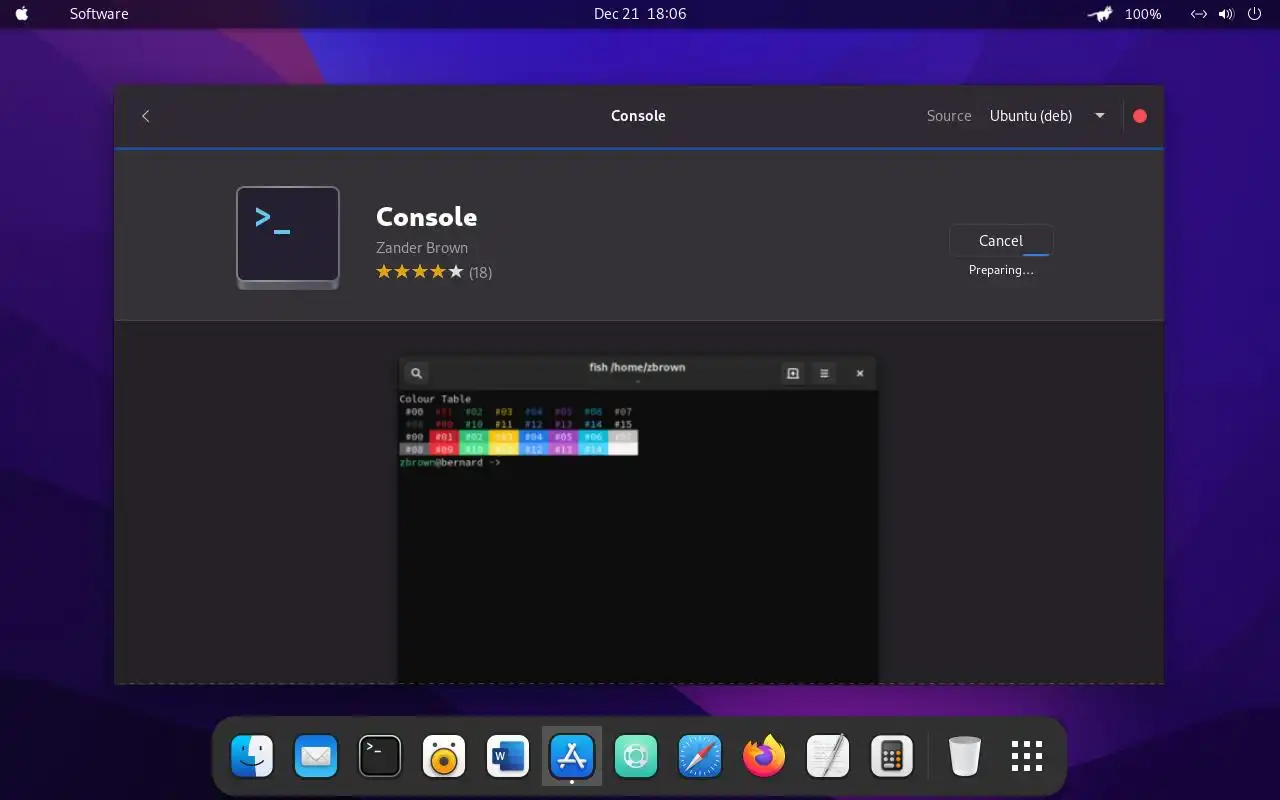
Task: Click the star rating for Console
Action: 420,272
